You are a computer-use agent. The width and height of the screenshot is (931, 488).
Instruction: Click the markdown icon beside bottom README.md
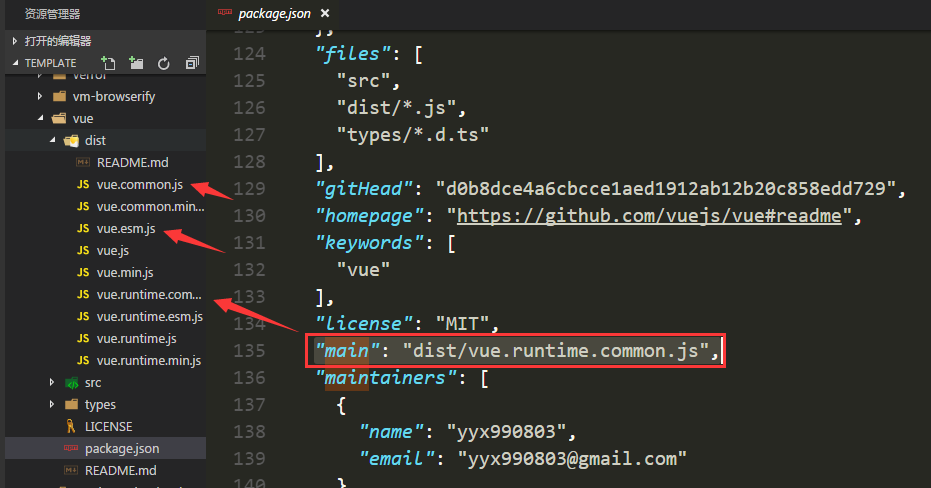pos(71,470)
